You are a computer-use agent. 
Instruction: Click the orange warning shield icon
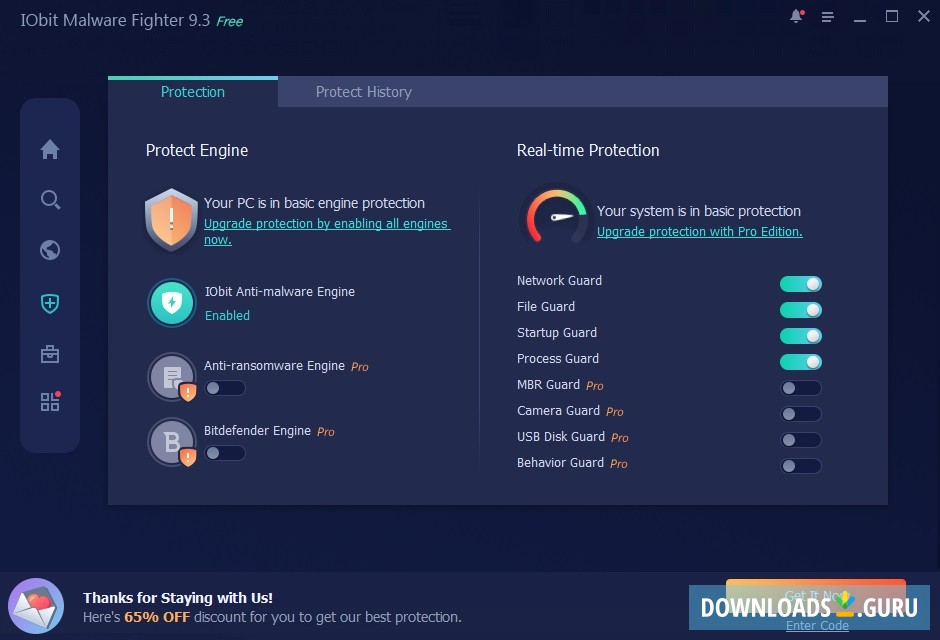(171, 219)
